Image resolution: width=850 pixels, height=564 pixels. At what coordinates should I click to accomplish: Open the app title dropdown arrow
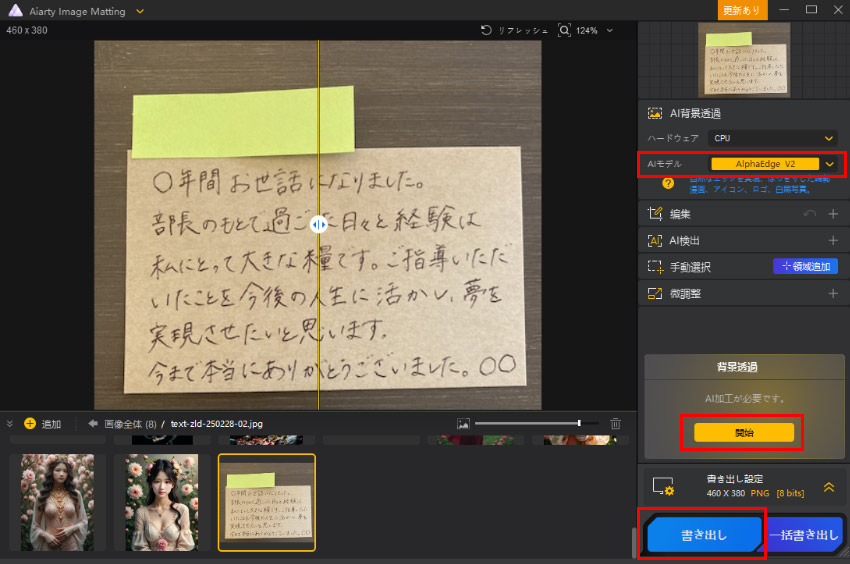[140, 11]
